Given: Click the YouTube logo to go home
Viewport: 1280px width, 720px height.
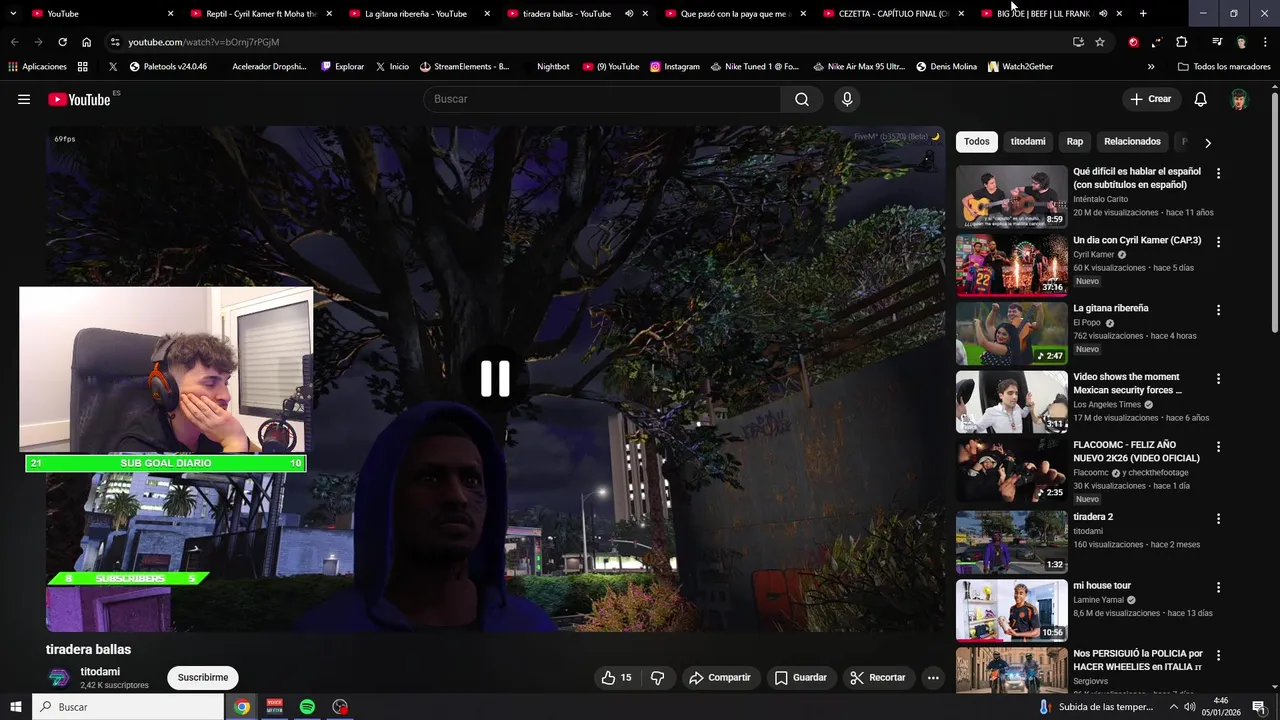Looking at the screenshot, I should [79, 99].
